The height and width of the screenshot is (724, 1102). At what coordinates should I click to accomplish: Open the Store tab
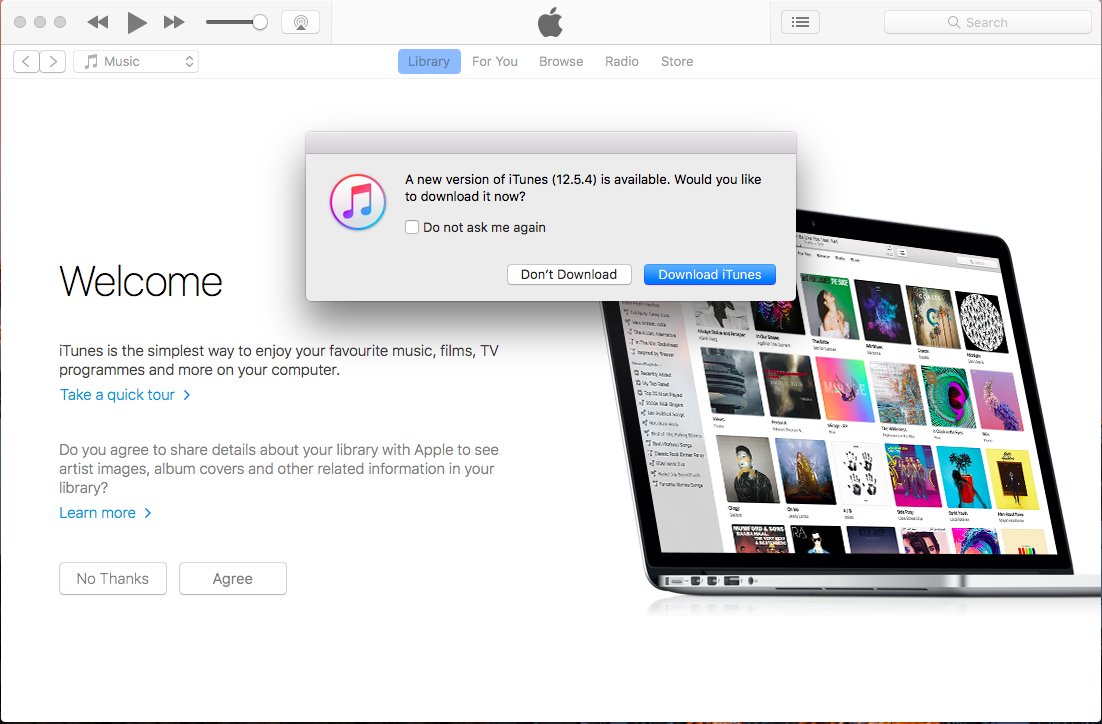pos(677,62)
